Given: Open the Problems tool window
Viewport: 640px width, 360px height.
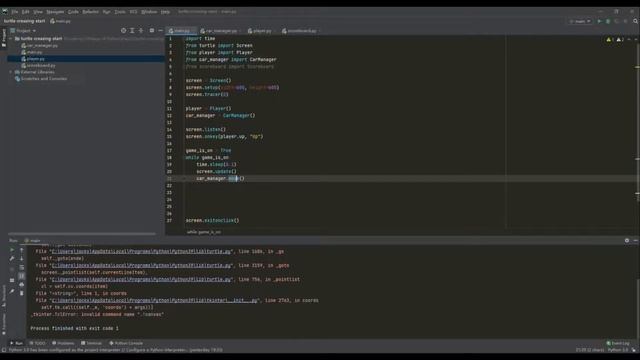Looking at the screenshot, I should pyautogui.click(x=63, y=343).
